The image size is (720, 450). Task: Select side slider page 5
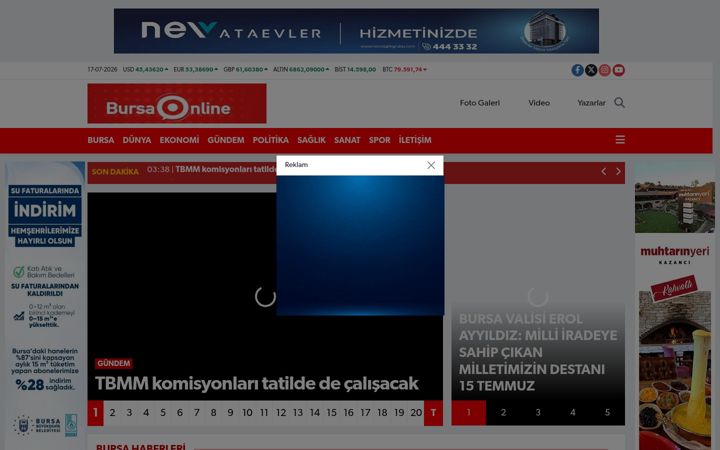(x=607, y=413)
